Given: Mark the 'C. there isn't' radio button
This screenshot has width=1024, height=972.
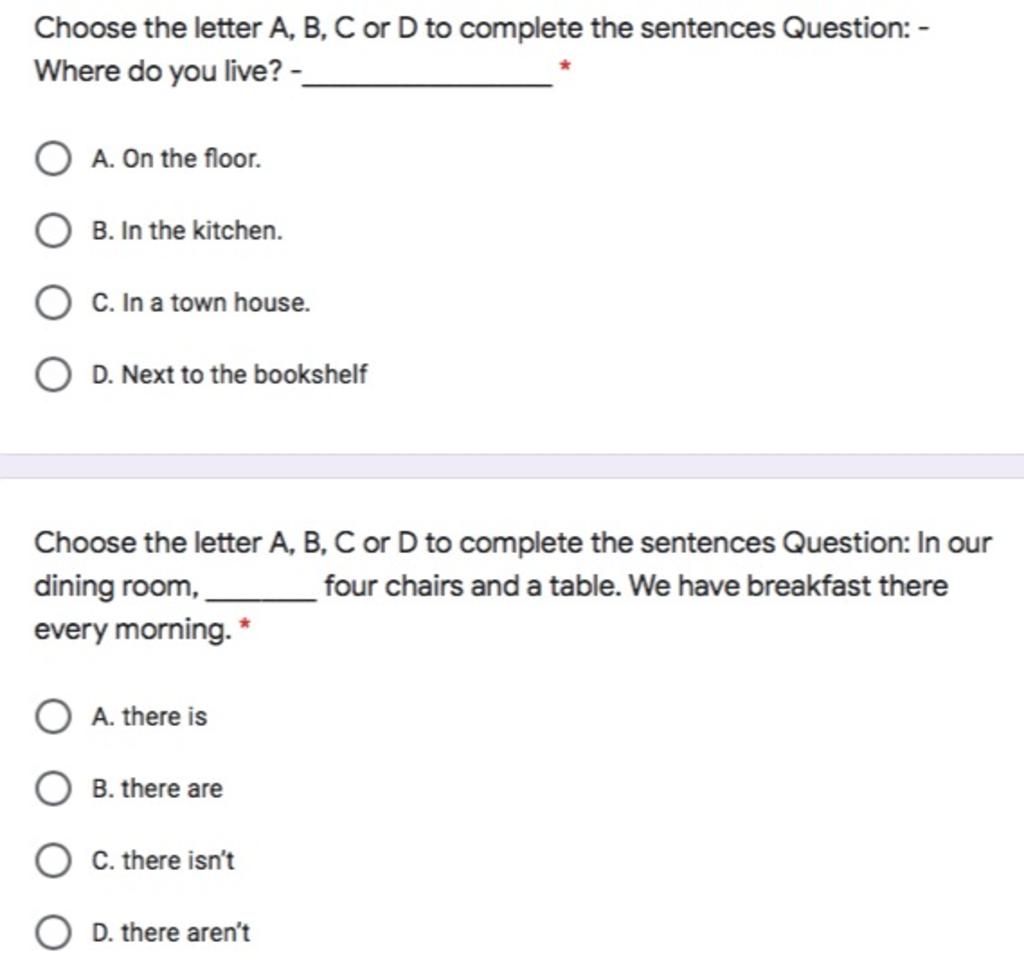Looking at the screenshot, I should (53, 860).
